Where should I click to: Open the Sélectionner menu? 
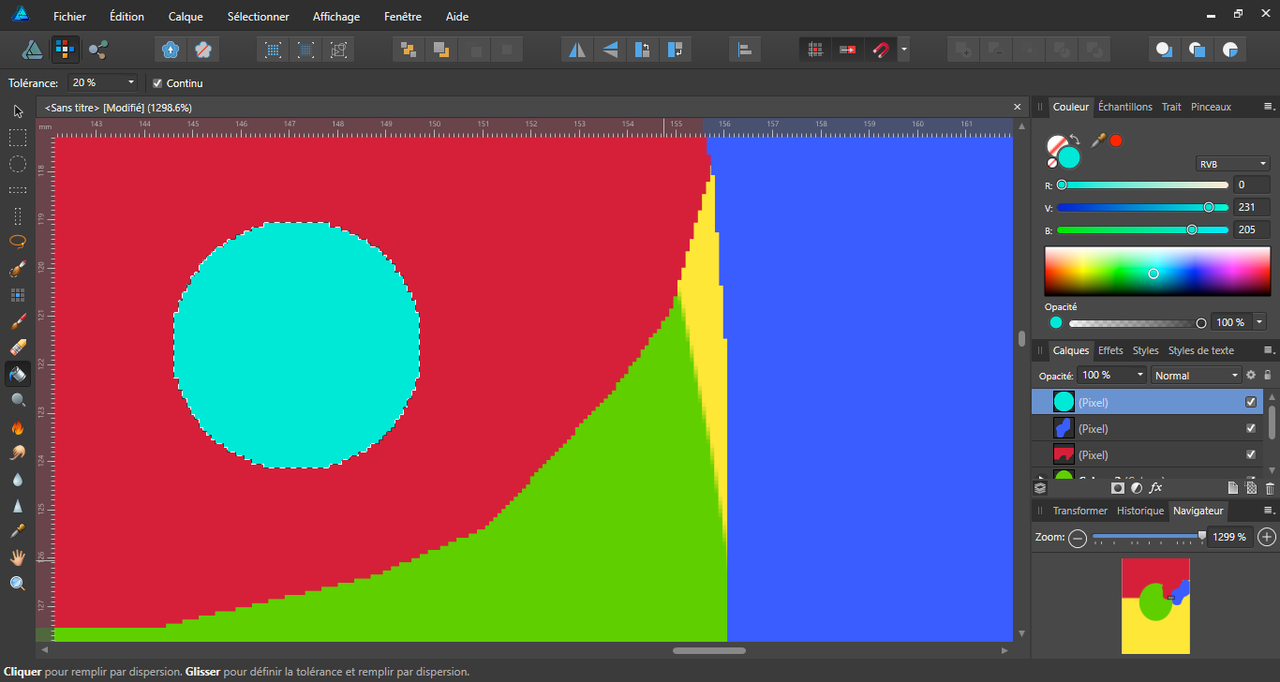(x=258, y=16)
